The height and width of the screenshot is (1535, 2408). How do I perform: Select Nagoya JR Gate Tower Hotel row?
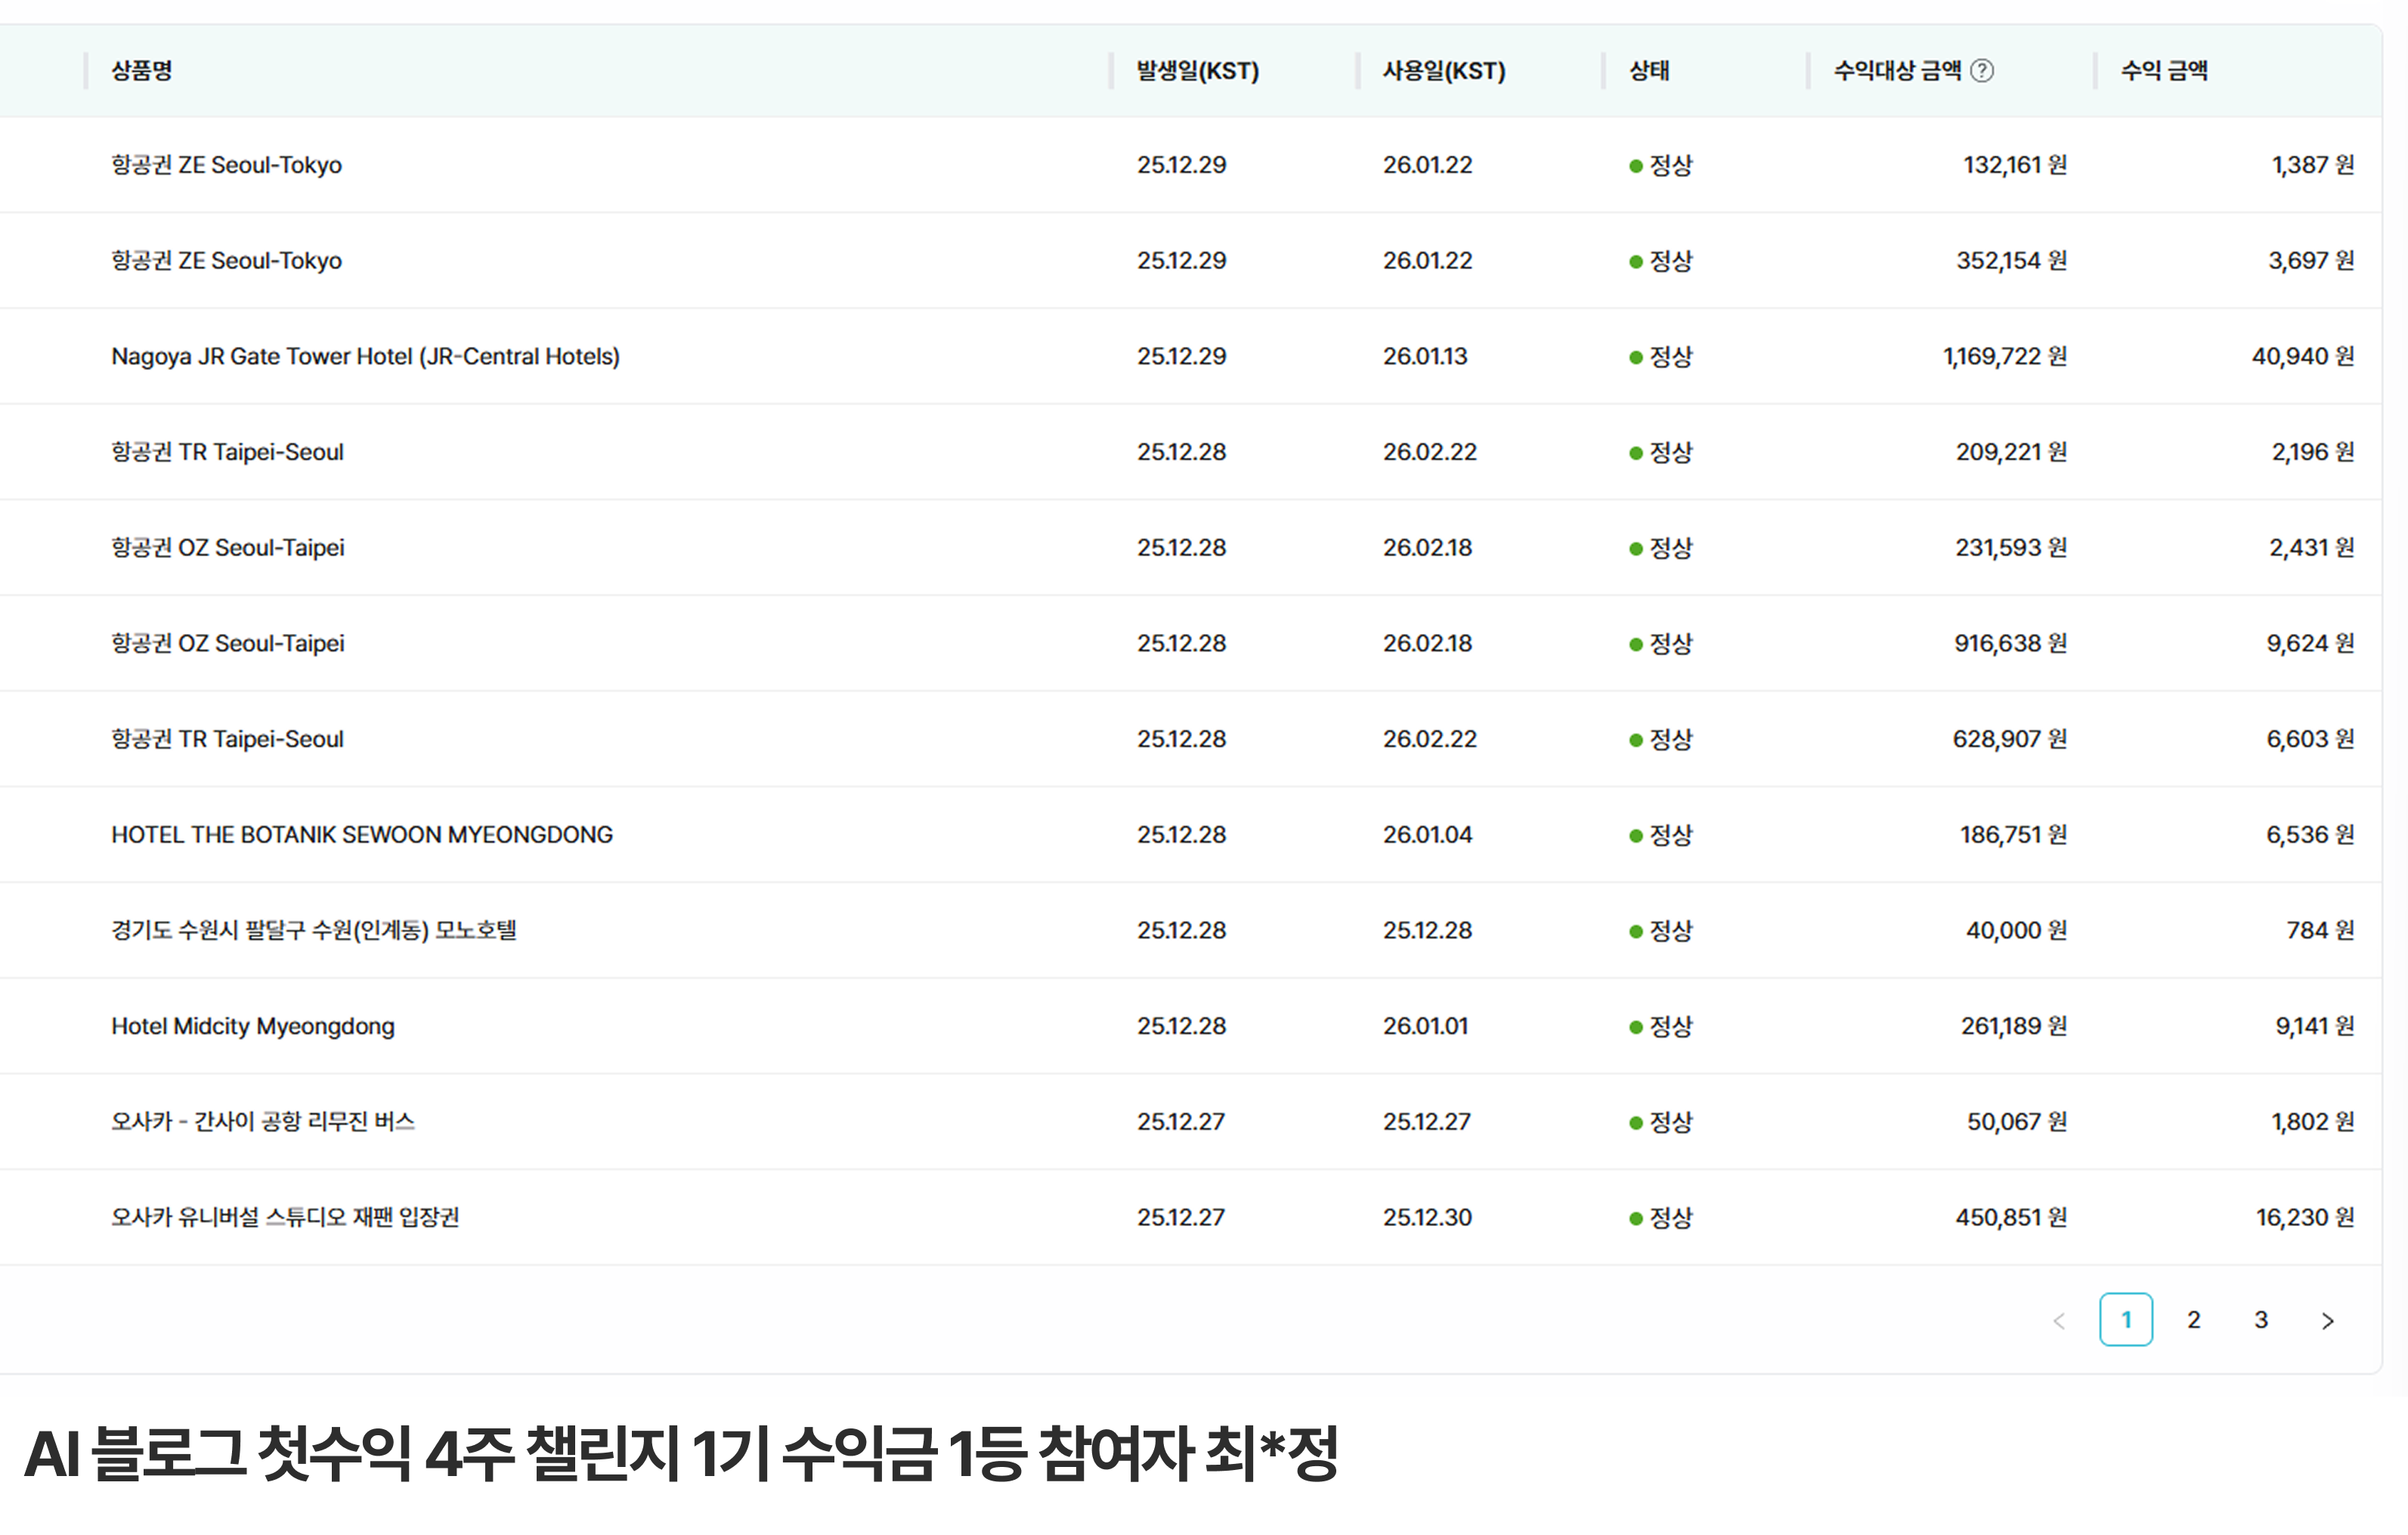click(x=365, y=356)
